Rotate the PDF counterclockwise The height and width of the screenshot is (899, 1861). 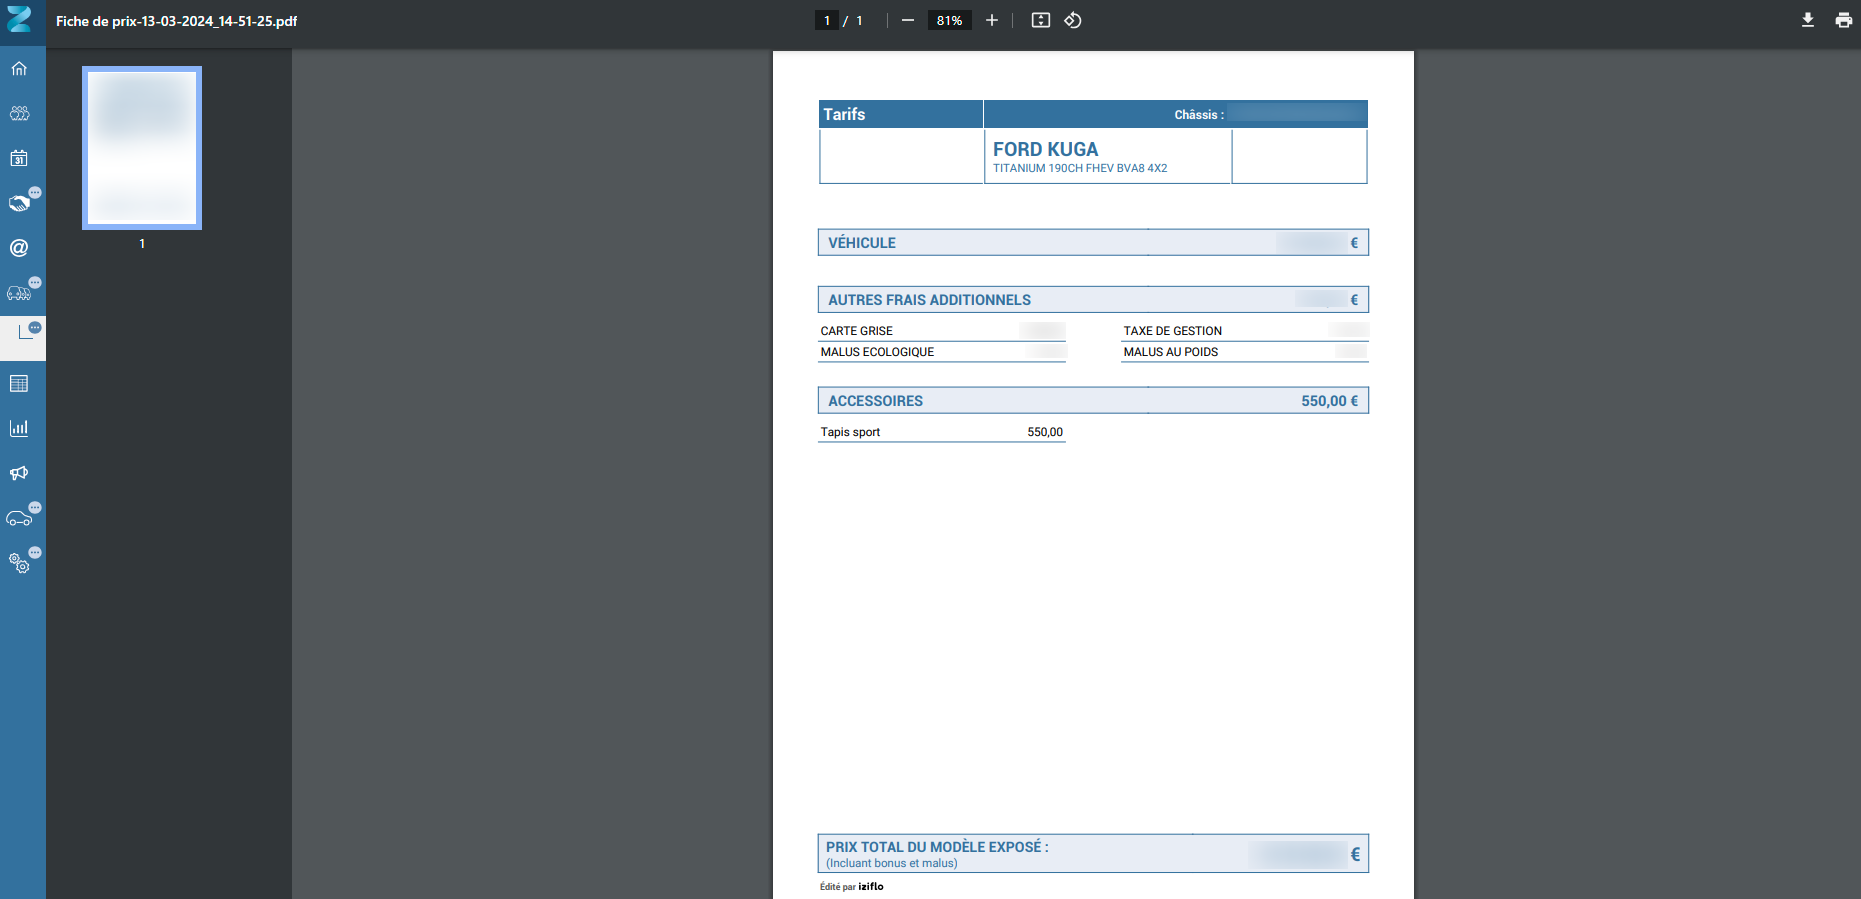click(1073, 20)
